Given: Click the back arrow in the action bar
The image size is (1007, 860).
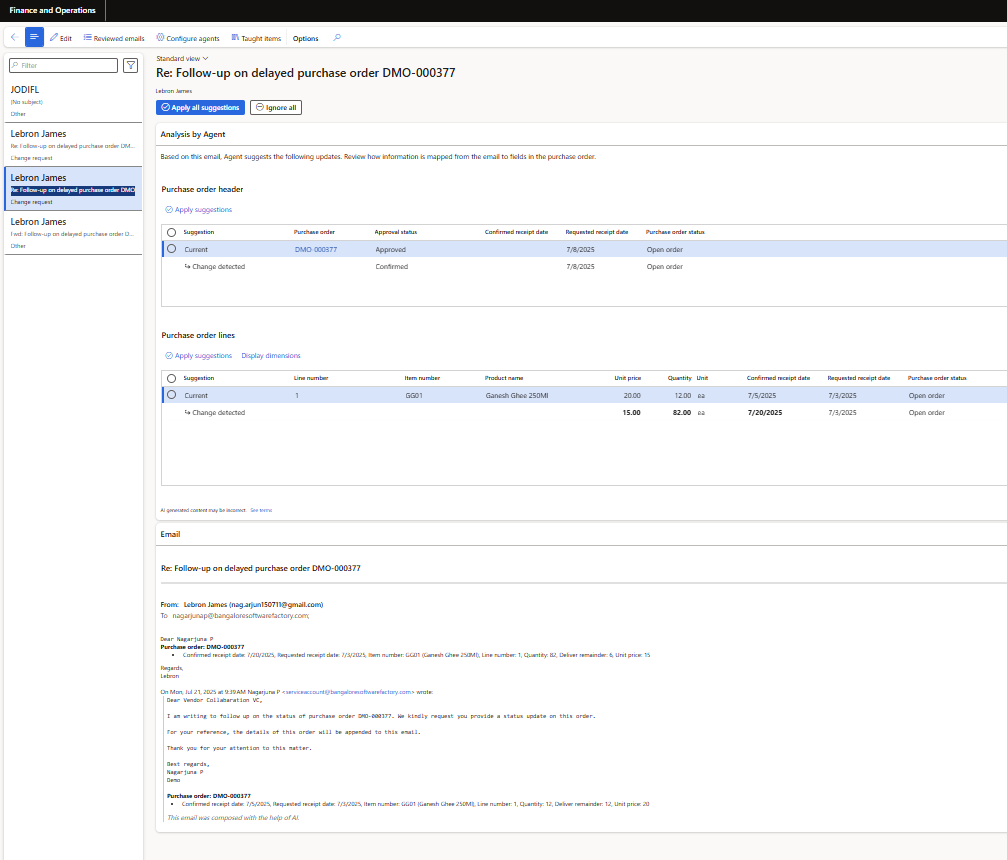Looking at the screenshot, I should coord(14,38).
